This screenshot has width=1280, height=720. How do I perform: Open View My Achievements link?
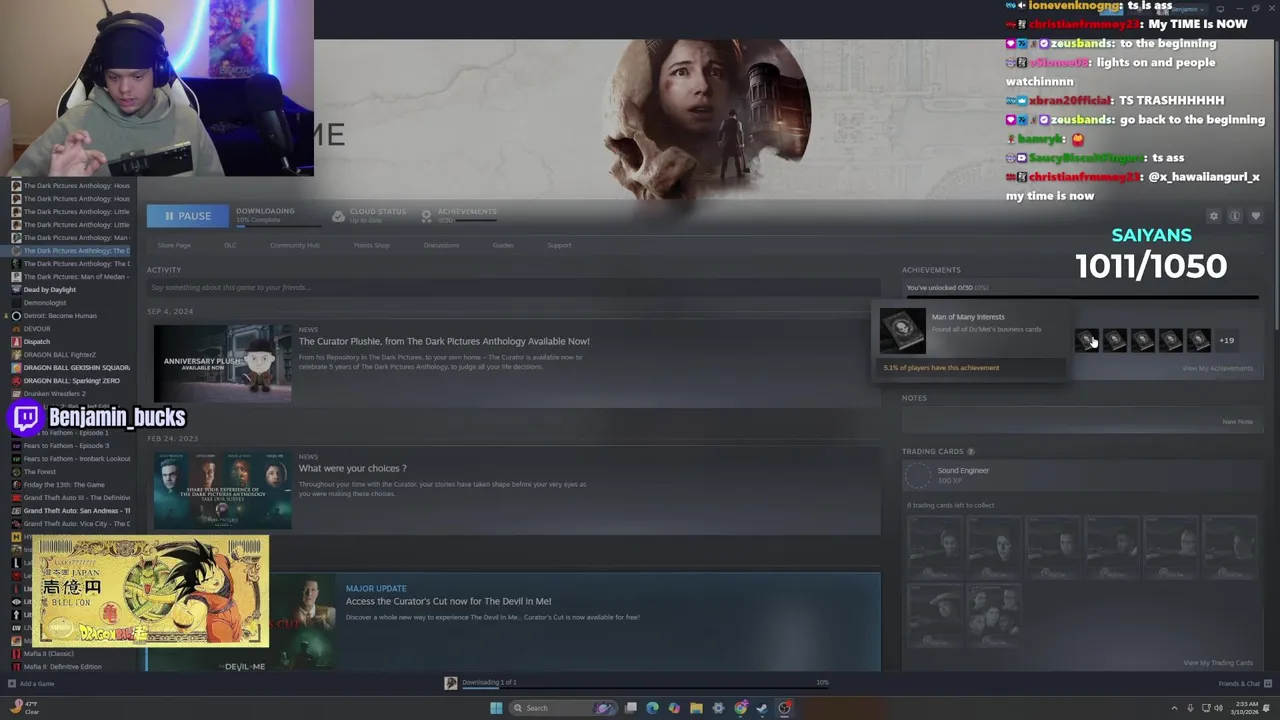1217,368
